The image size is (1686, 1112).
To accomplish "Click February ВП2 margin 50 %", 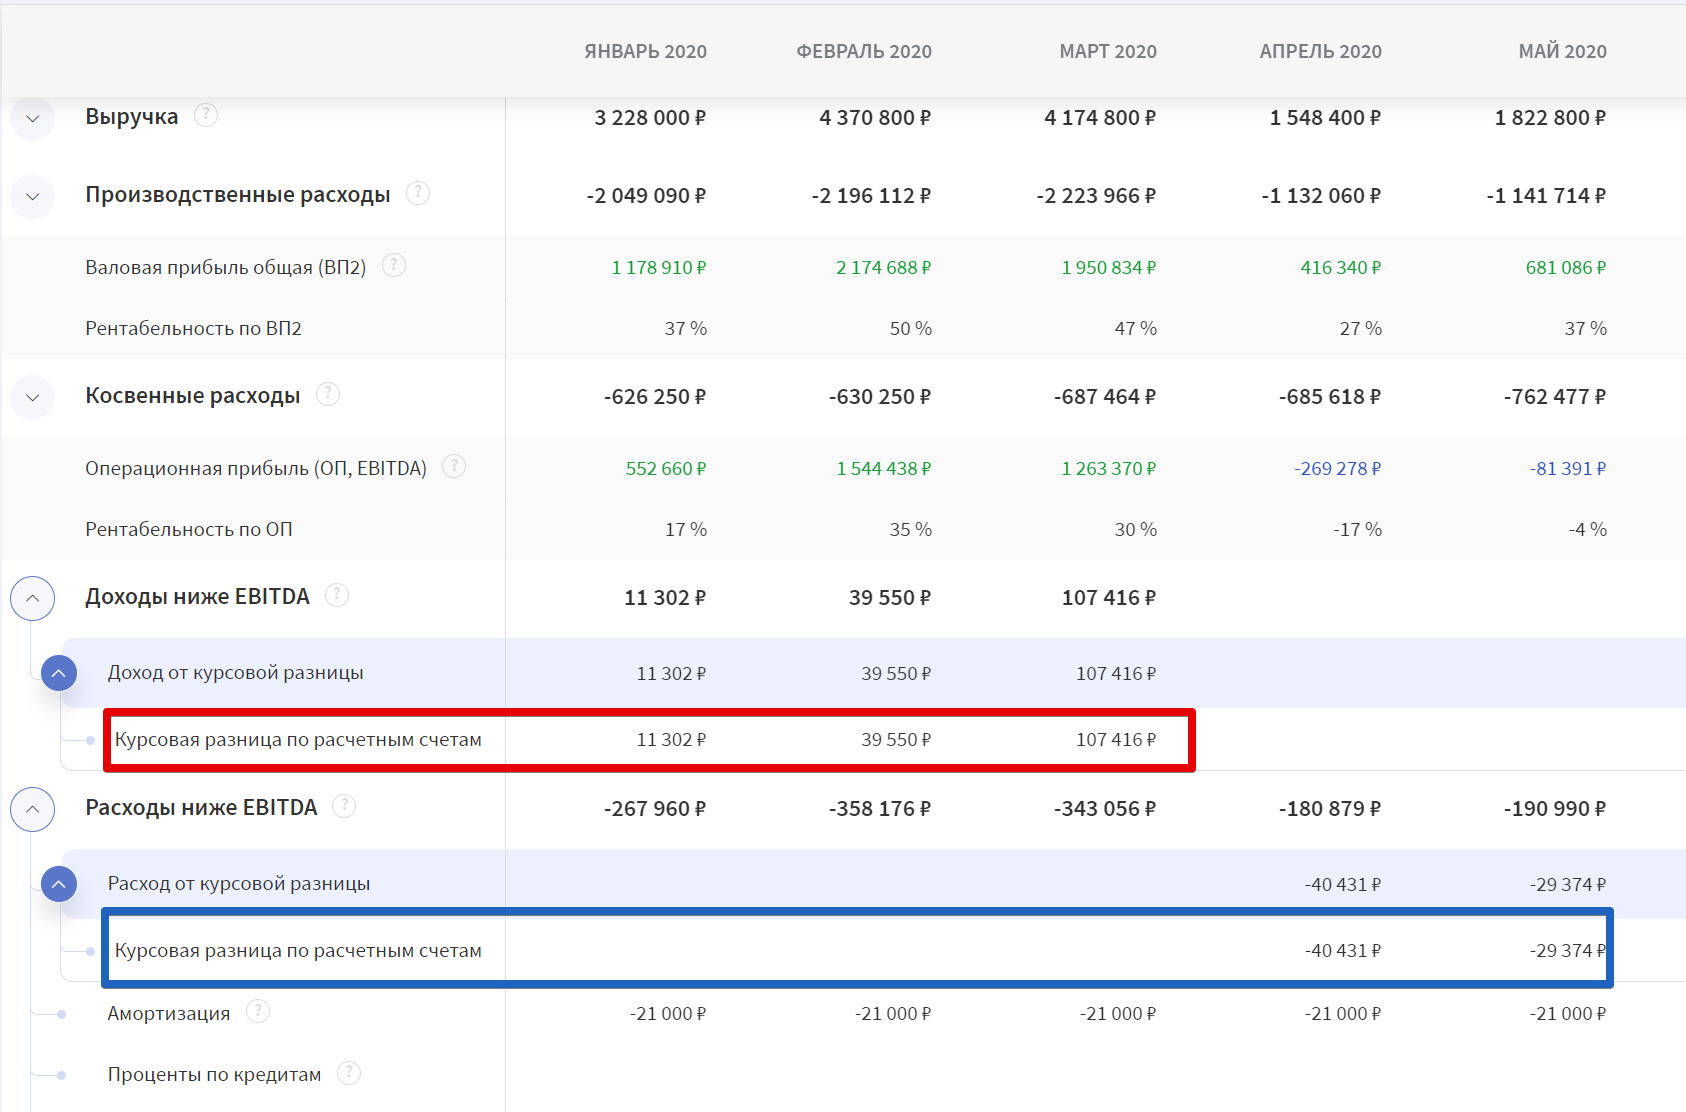I will [x=911, y=329].
